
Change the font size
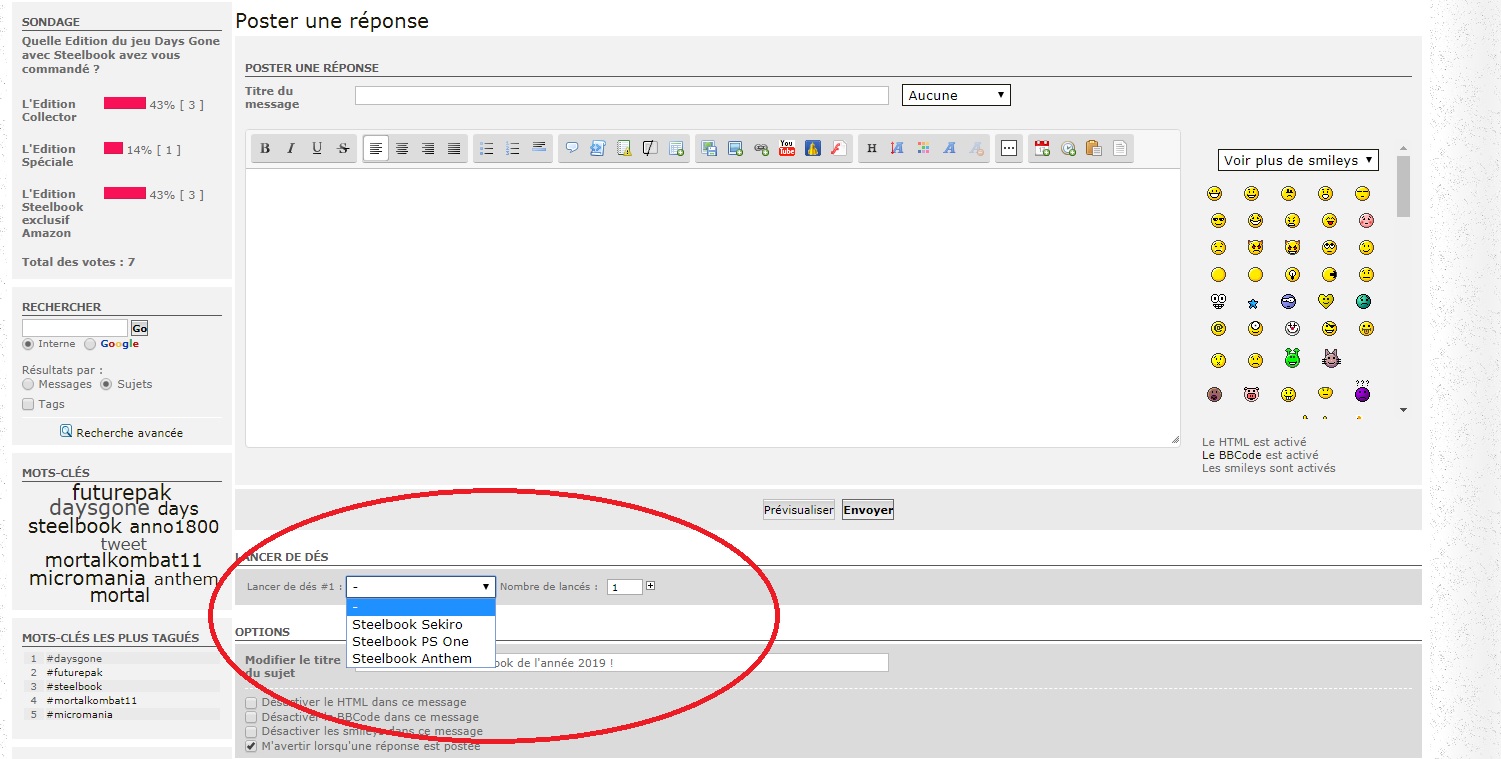[x=898, y=148]
